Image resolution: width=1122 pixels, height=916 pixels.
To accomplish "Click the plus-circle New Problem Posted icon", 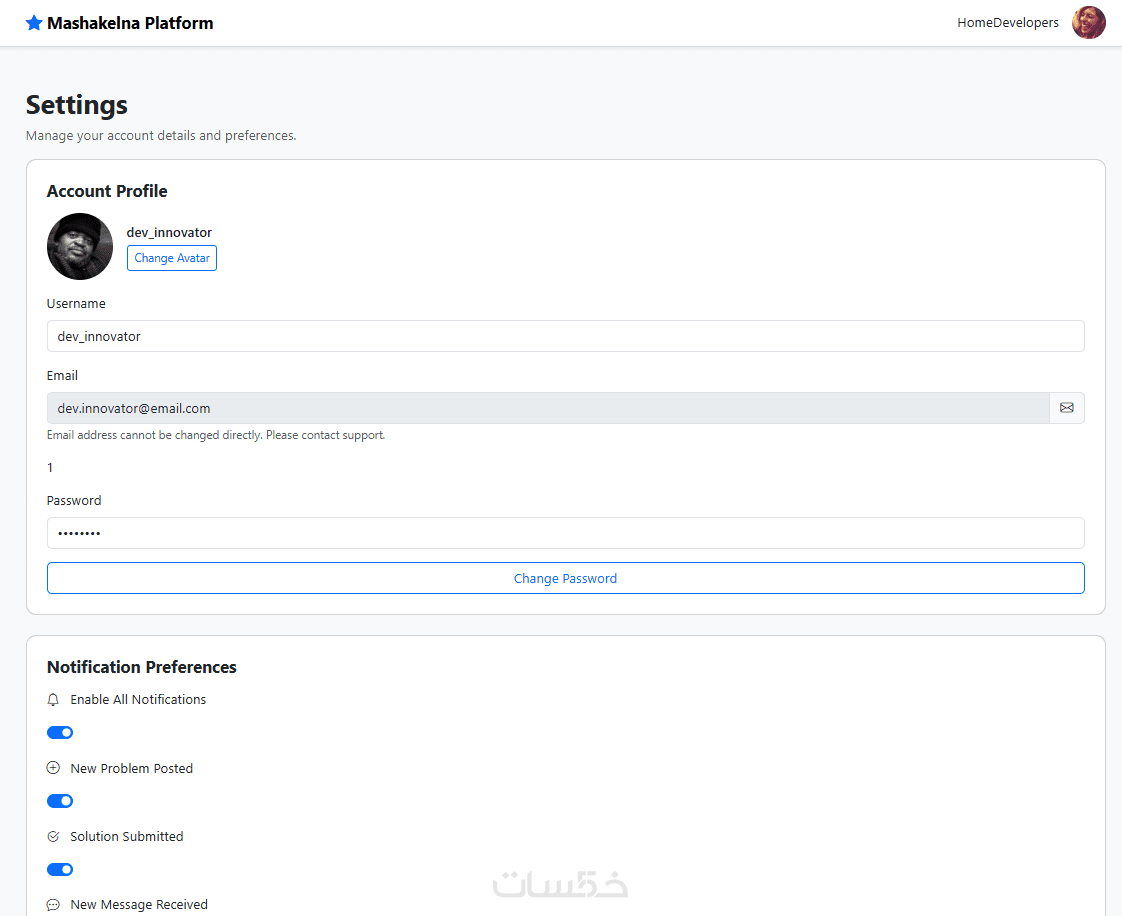I will click(x=54, y=768).
